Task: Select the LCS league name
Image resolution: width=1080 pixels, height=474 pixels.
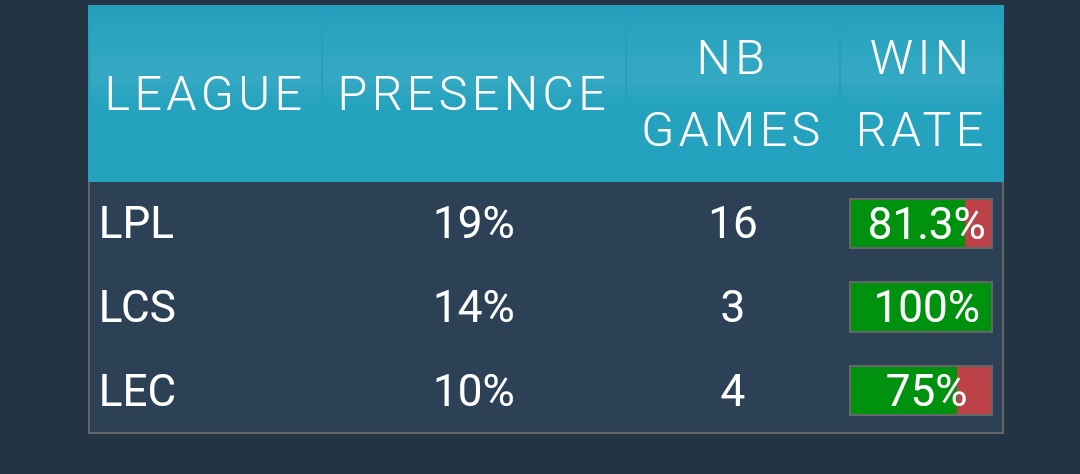Action: (x=138, y=307)
